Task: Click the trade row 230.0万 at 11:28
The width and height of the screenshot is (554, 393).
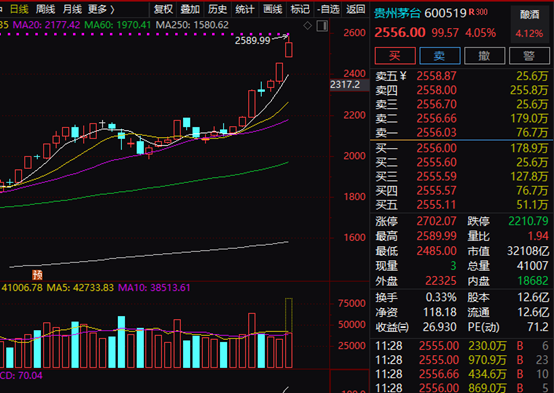Action: 462,346
